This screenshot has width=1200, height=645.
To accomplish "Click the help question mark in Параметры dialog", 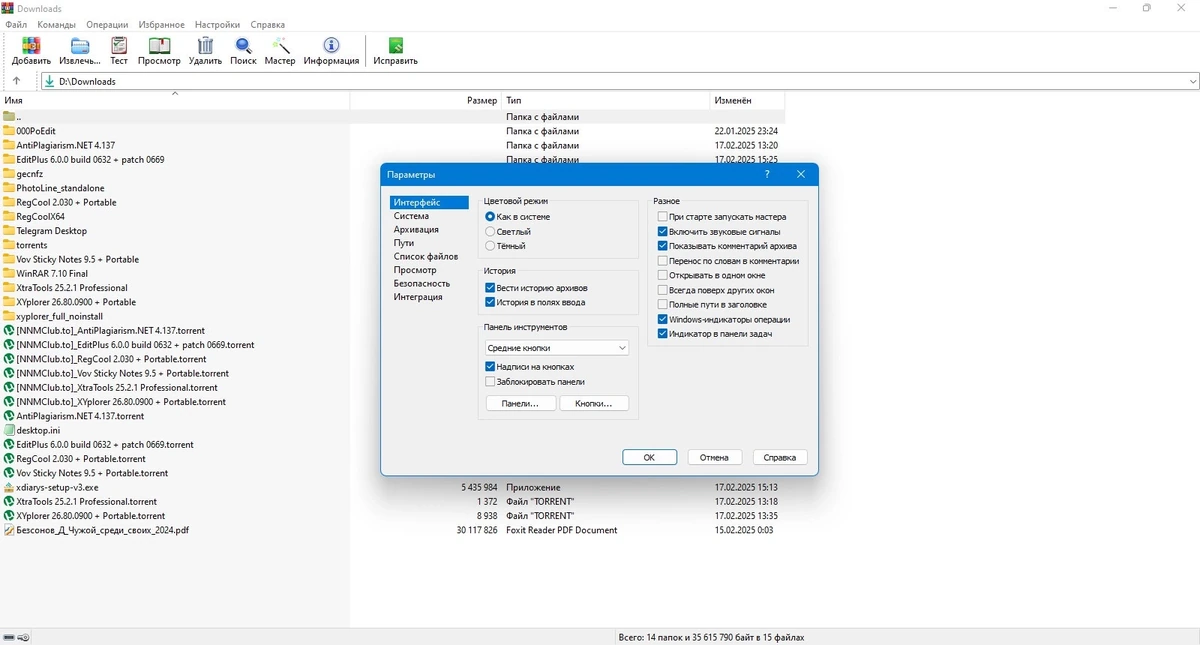I will (767, 174).
